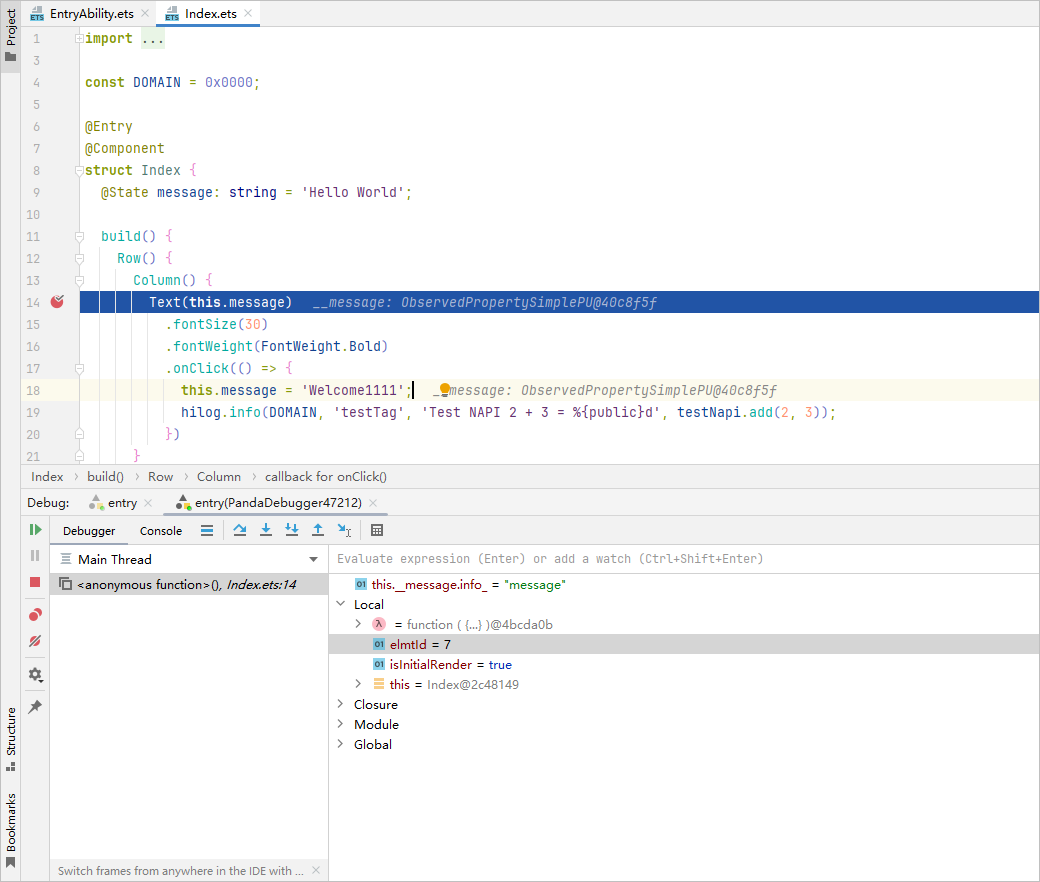The width and height of the screenshot is (1040, 882).
Task: Click the Column breadcrumb item
Action: point(218,477)
